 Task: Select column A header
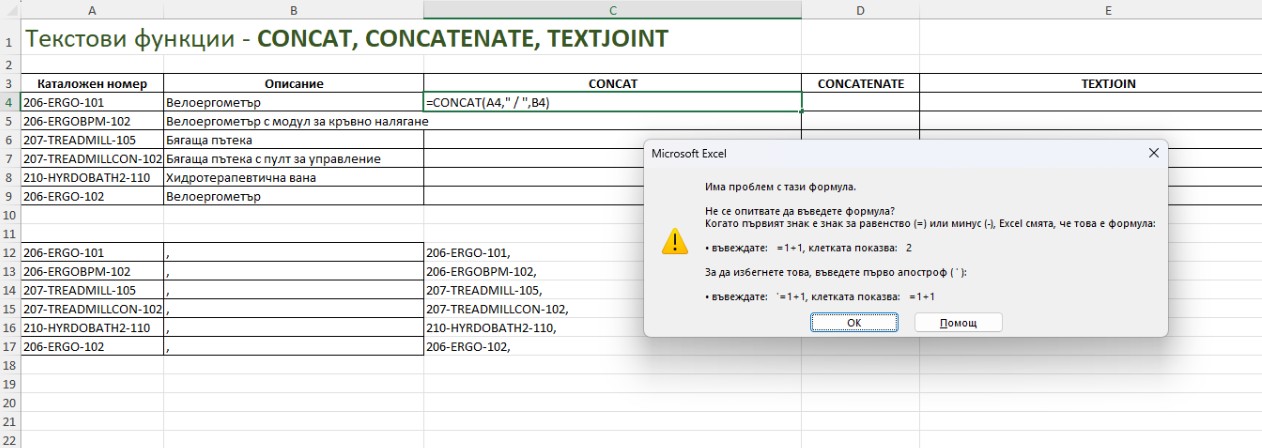point(92,9)
